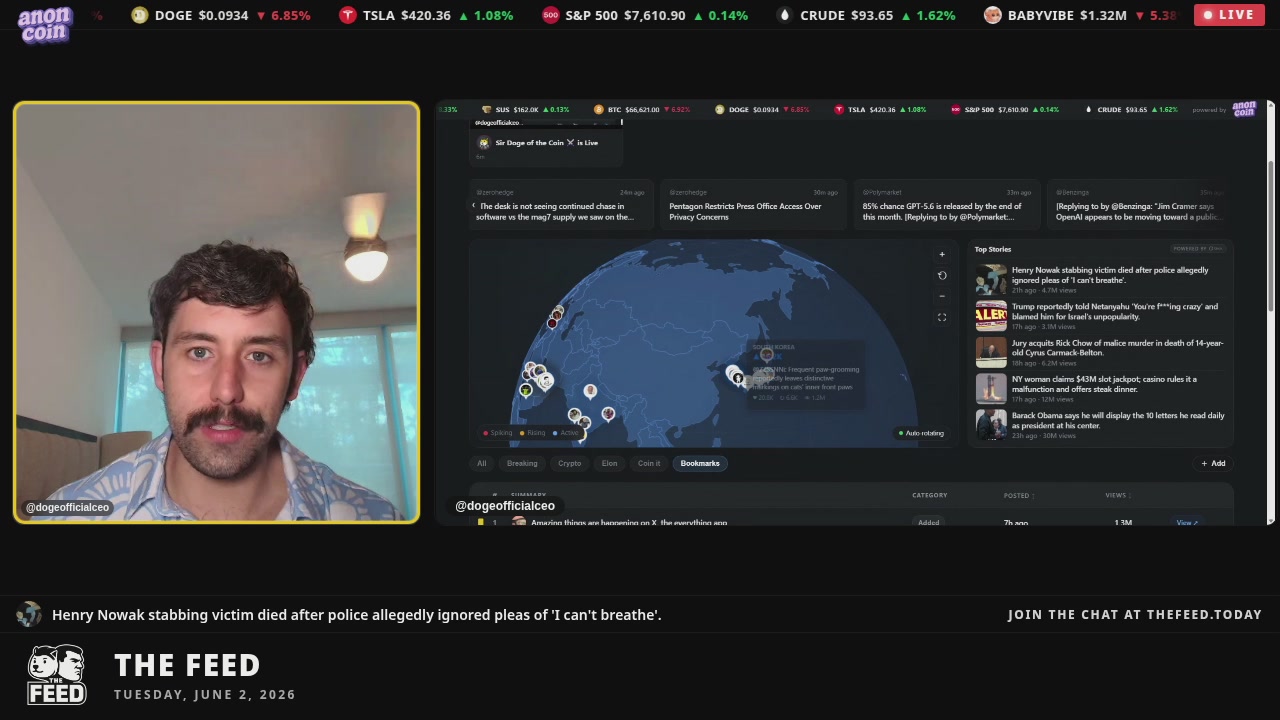This screenshot has width=1280, height=720.
Task: Click the Added category badge in row 1
Action: (928, 522)
